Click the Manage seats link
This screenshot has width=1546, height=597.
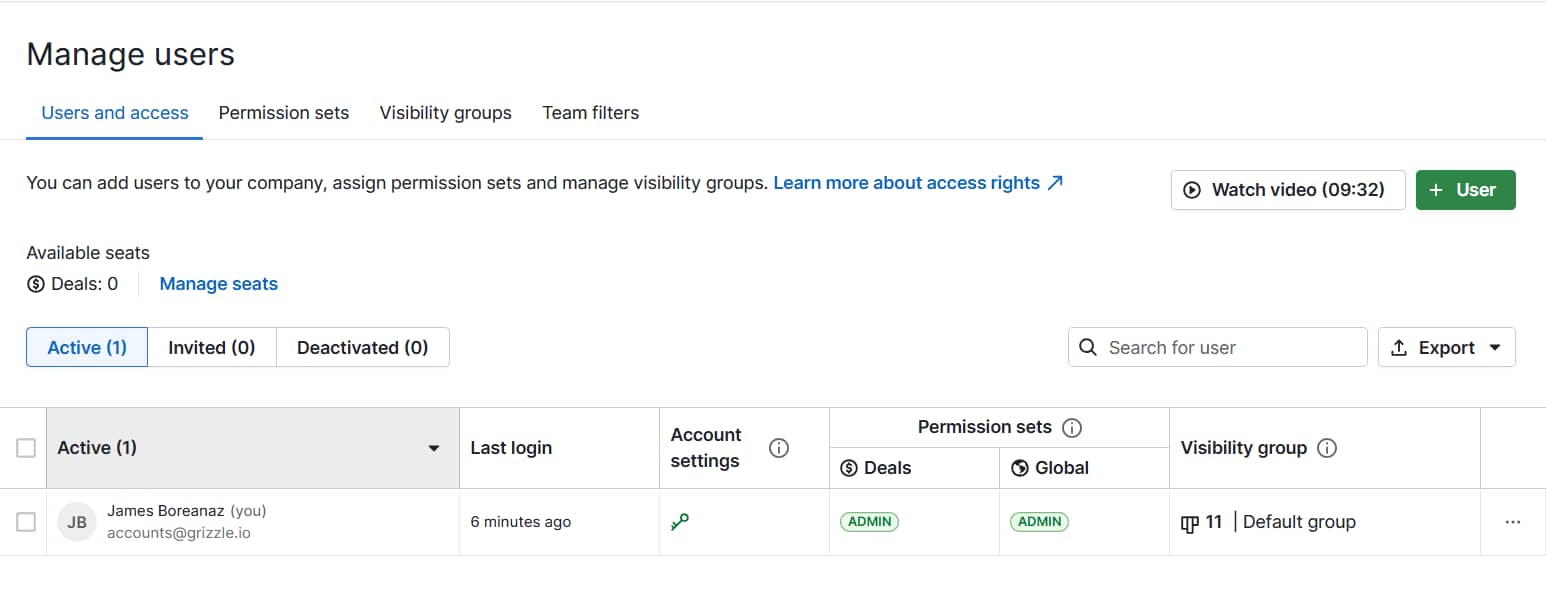pyautogui.click(x=218, y=284)
